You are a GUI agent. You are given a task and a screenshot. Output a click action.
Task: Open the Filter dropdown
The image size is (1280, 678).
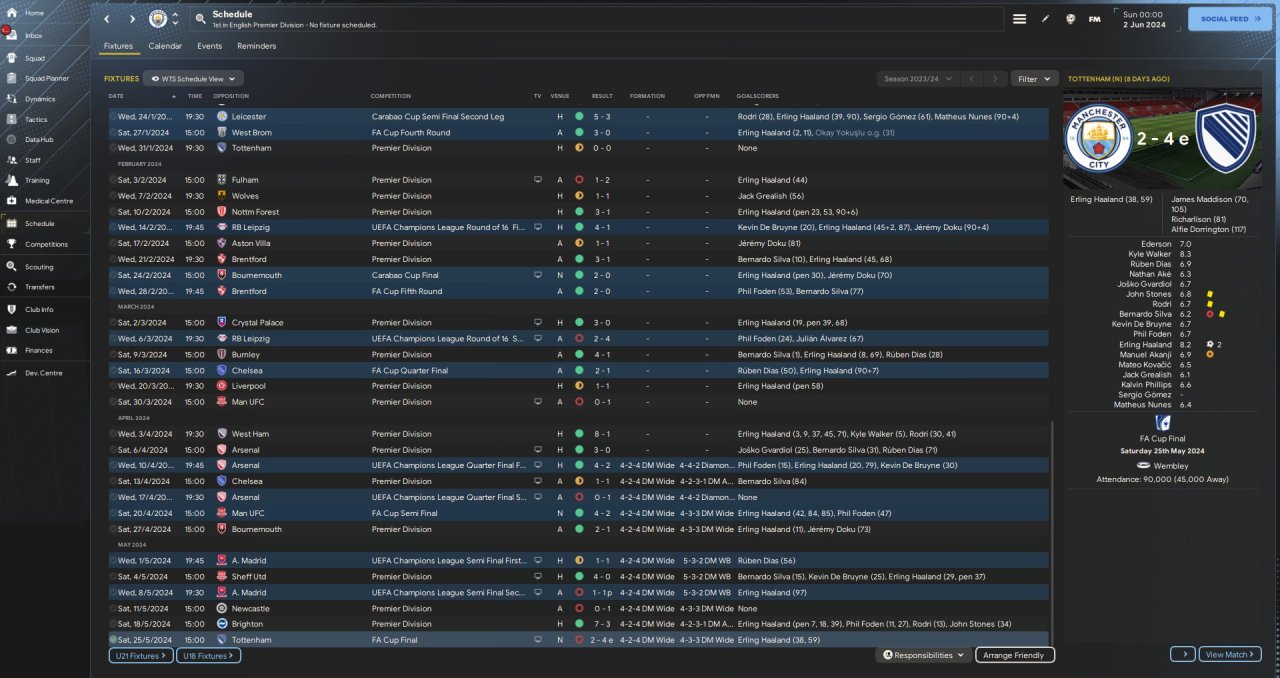[1034, 78]
